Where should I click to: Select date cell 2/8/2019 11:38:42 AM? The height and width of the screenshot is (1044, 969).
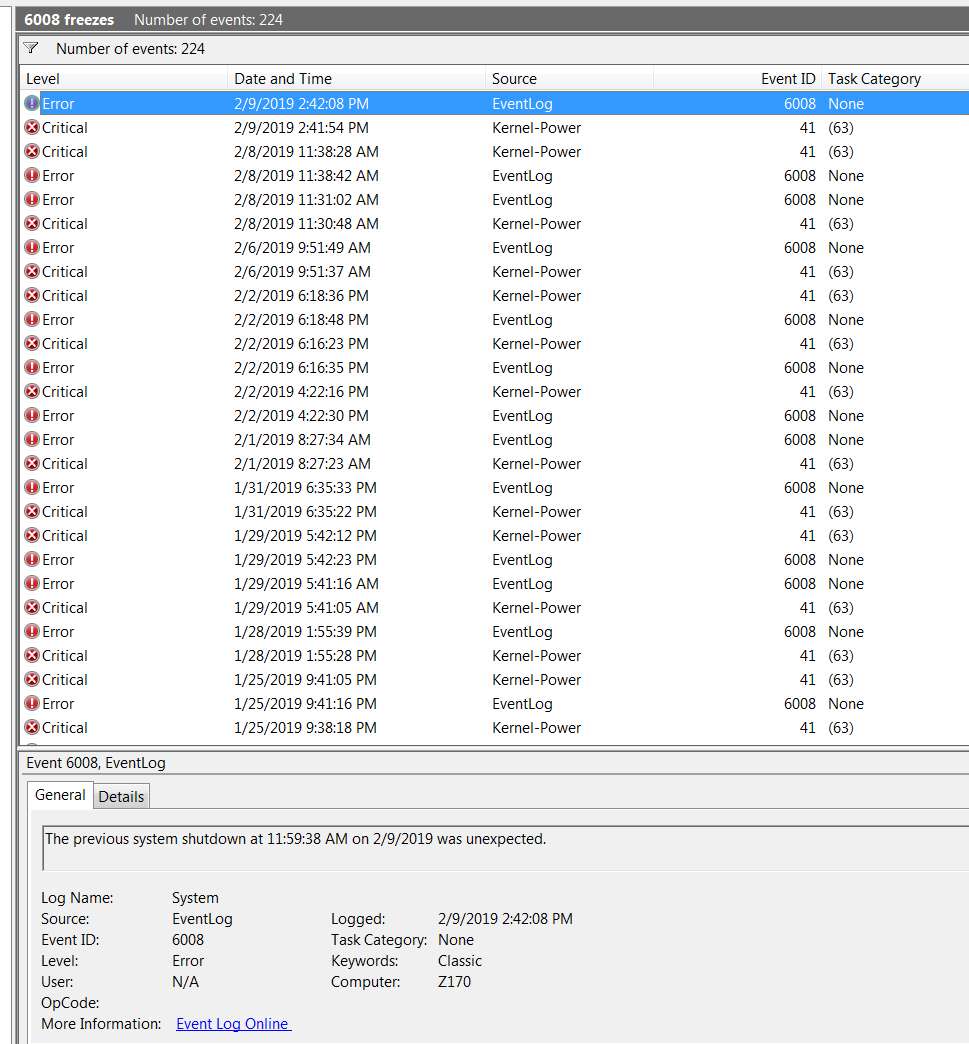coord(306,175)
